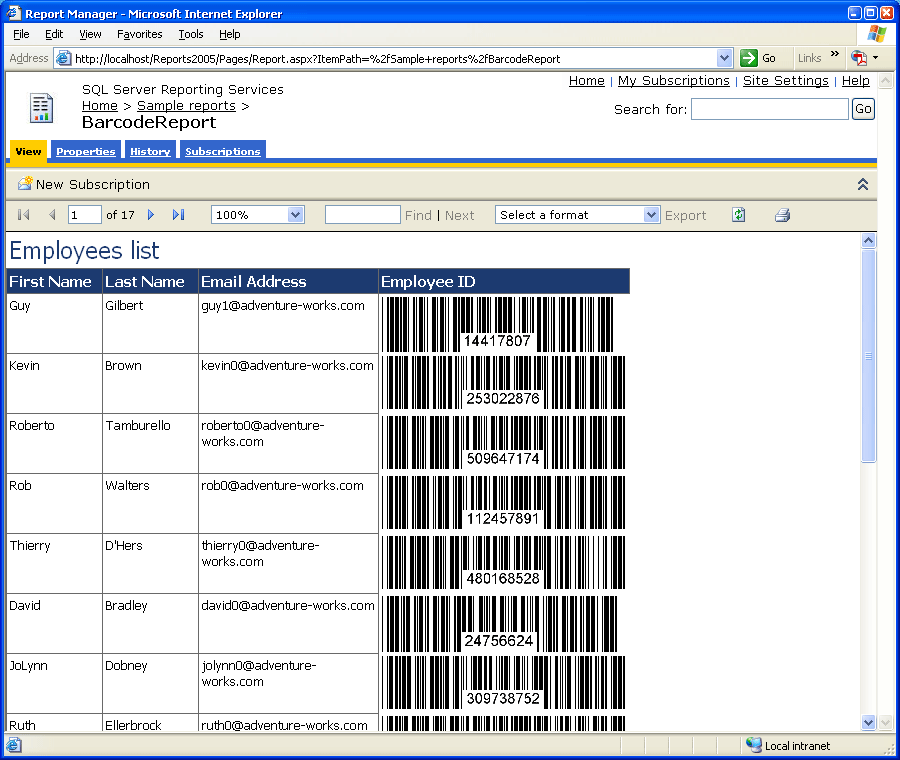The width and height of the screenshot is (900, 760).
Task: Go to previous report page
Action: coord(52,215)
